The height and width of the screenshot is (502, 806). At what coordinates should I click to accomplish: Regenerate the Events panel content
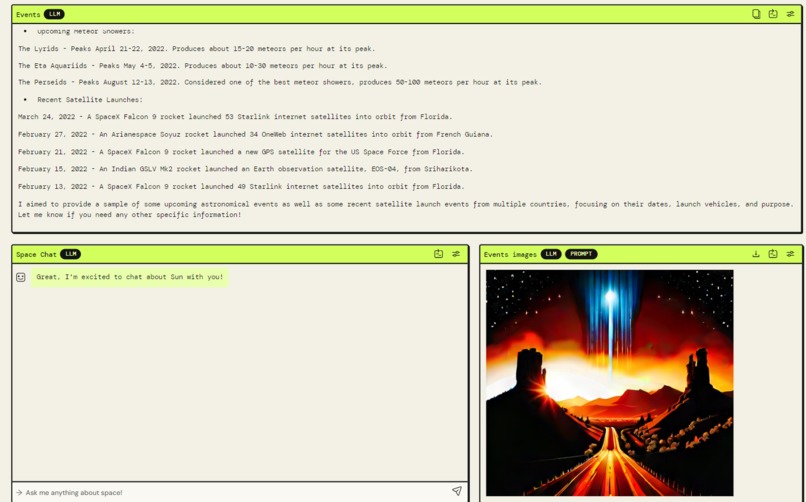point(773,14)
